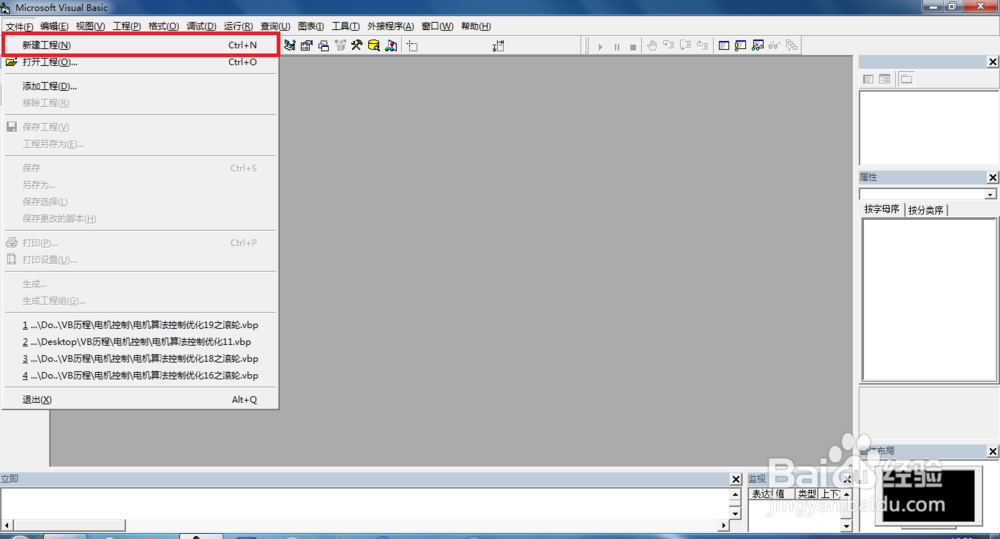Open the Locals Window toolbar icon
This screenshot has width=1000, height=539.
(x=724, y=45)
